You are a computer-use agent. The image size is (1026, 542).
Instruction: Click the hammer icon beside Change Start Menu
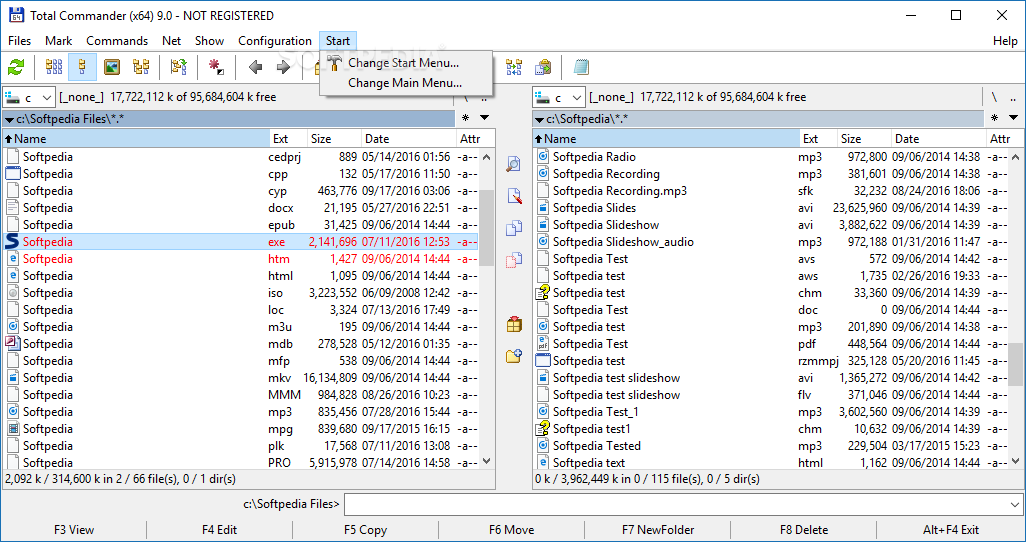(x=334, y=63)
